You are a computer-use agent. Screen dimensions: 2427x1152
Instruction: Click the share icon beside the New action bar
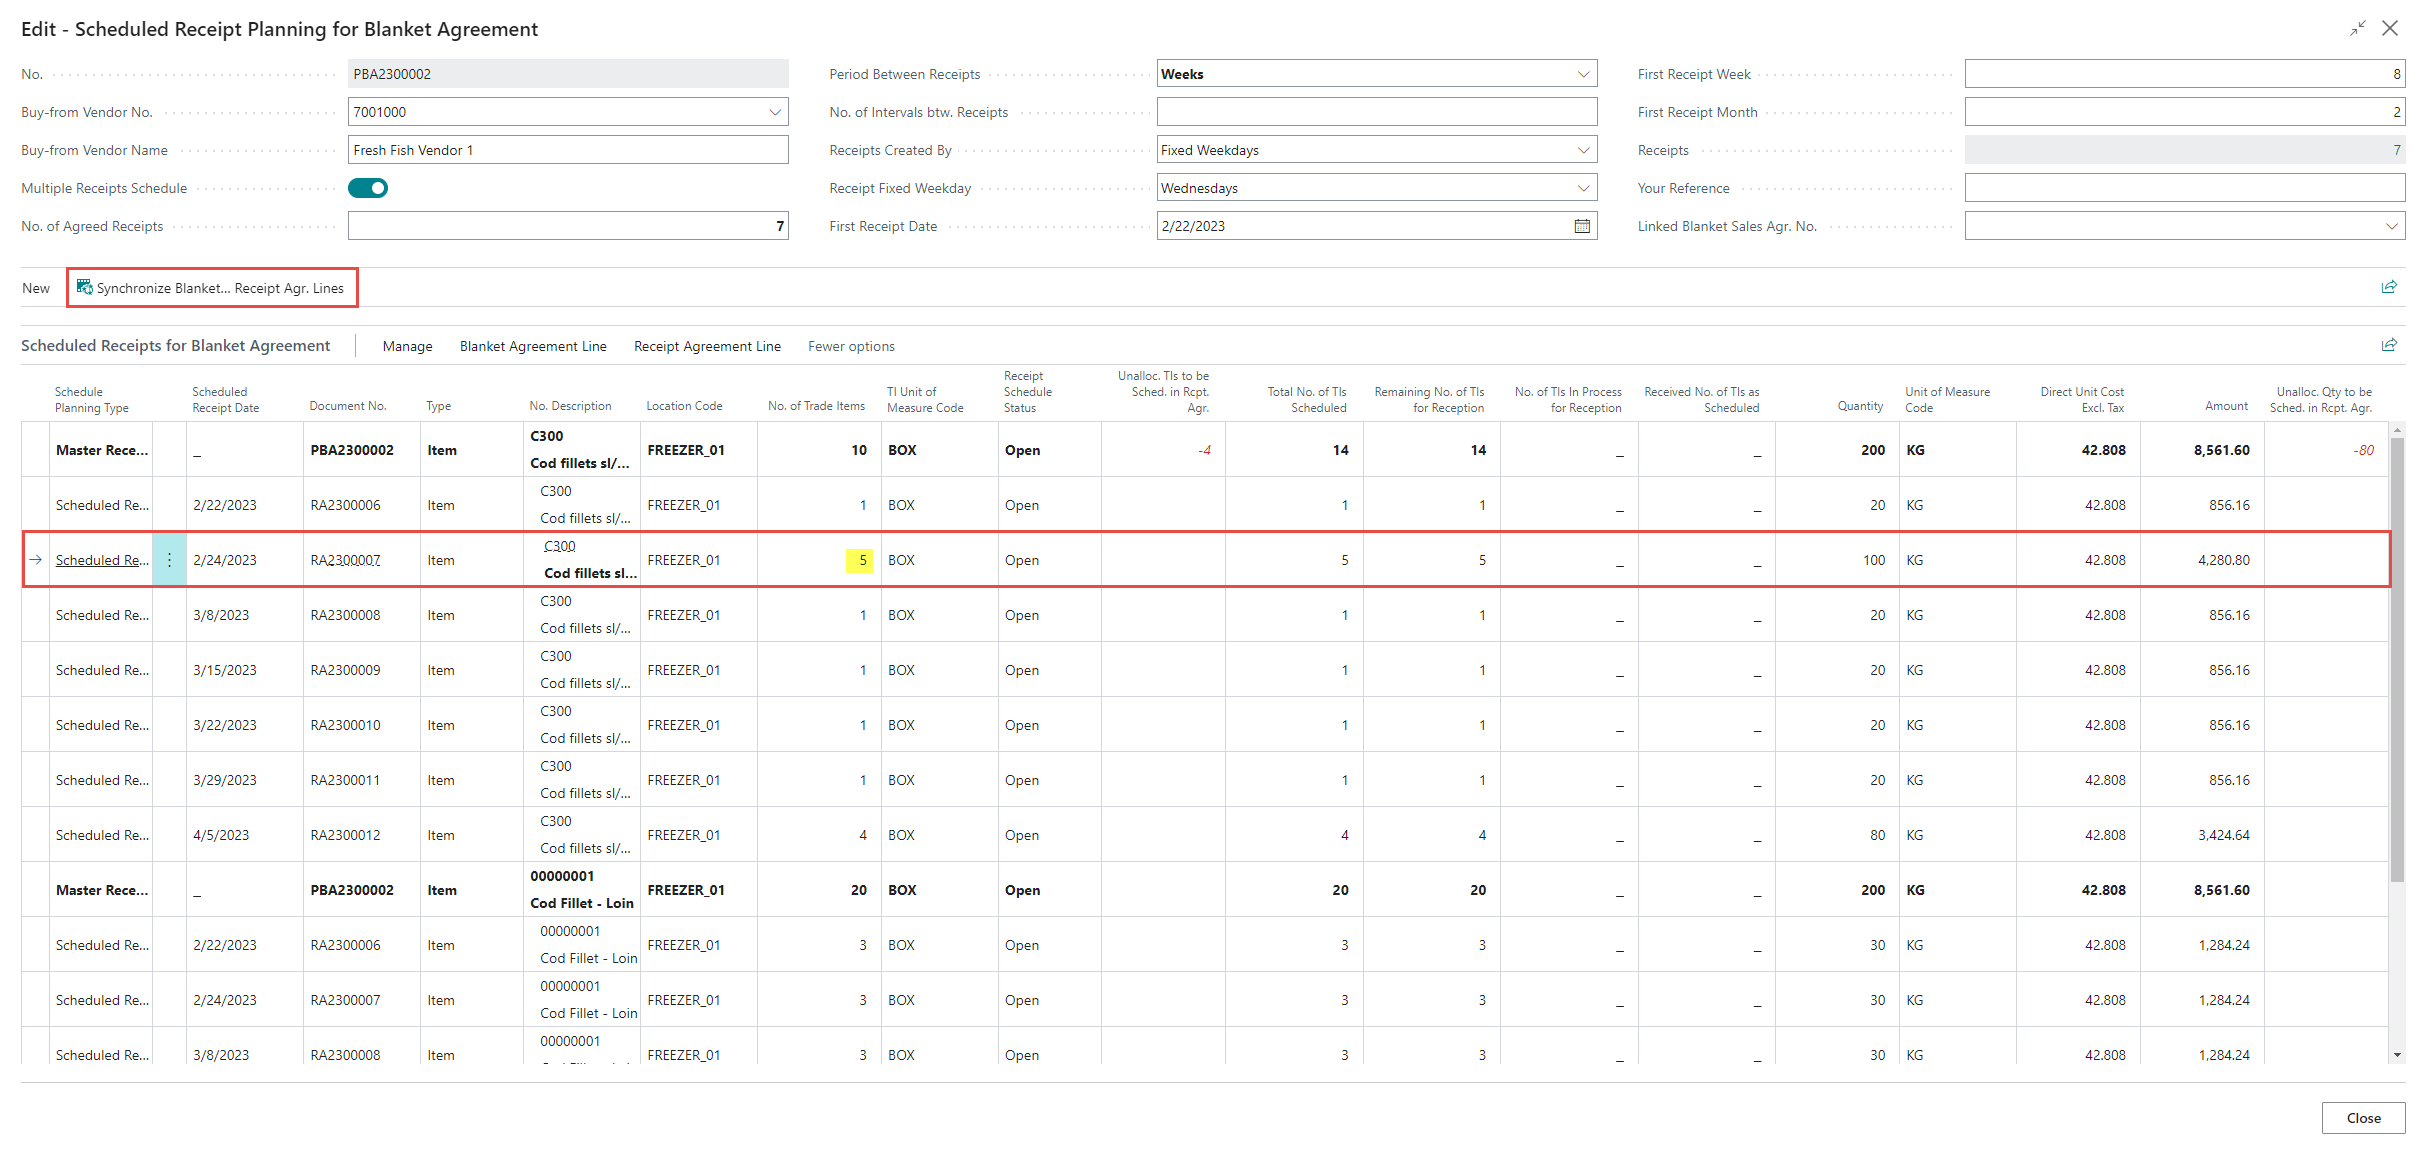2389,287
